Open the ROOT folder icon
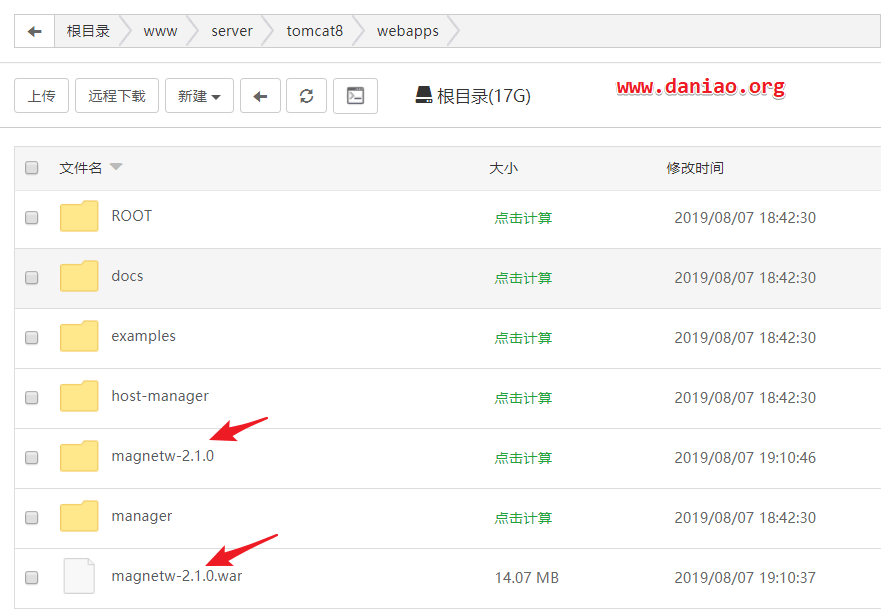Viewport: 881px width, 612px height. pyautogui.click(x=79, y=216)
